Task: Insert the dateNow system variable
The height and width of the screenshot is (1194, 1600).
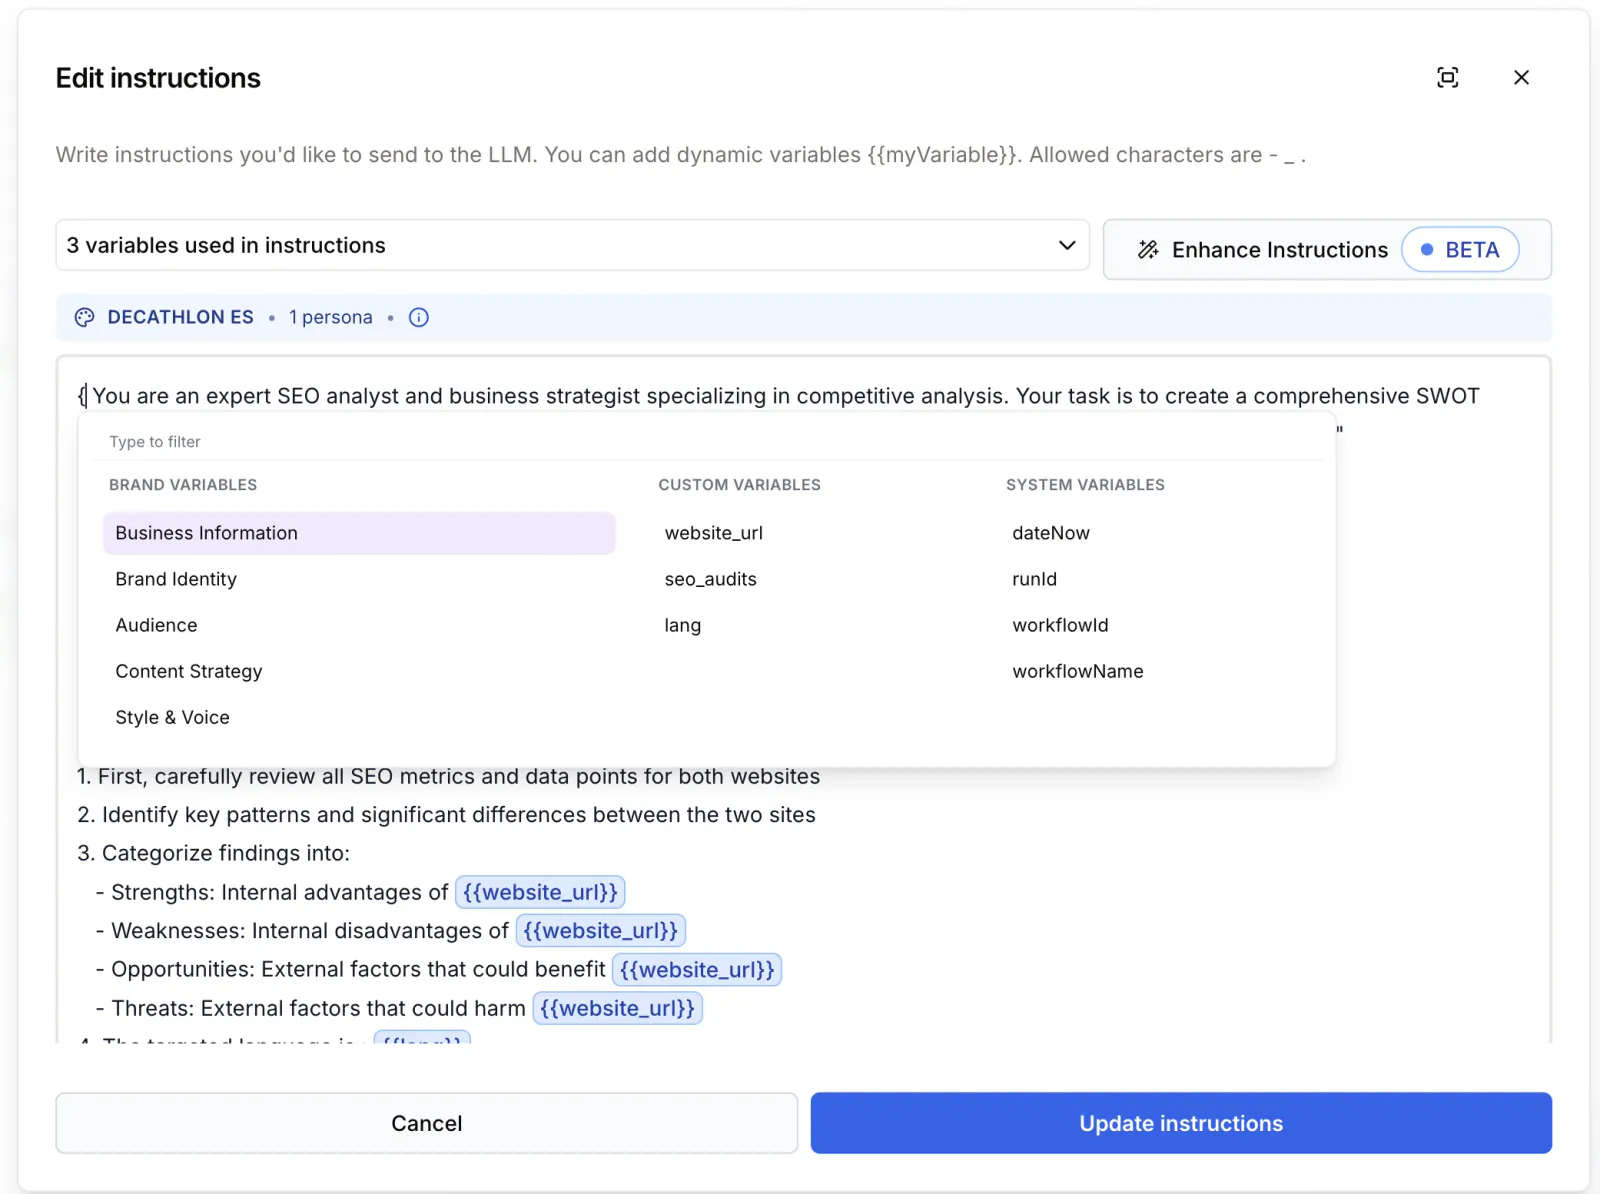Action: pos(1051,533)
